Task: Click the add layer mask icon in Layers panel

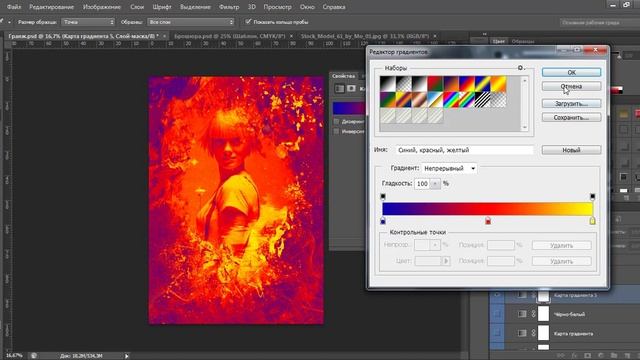Action: pyautogui.click(x=587, y=356)
